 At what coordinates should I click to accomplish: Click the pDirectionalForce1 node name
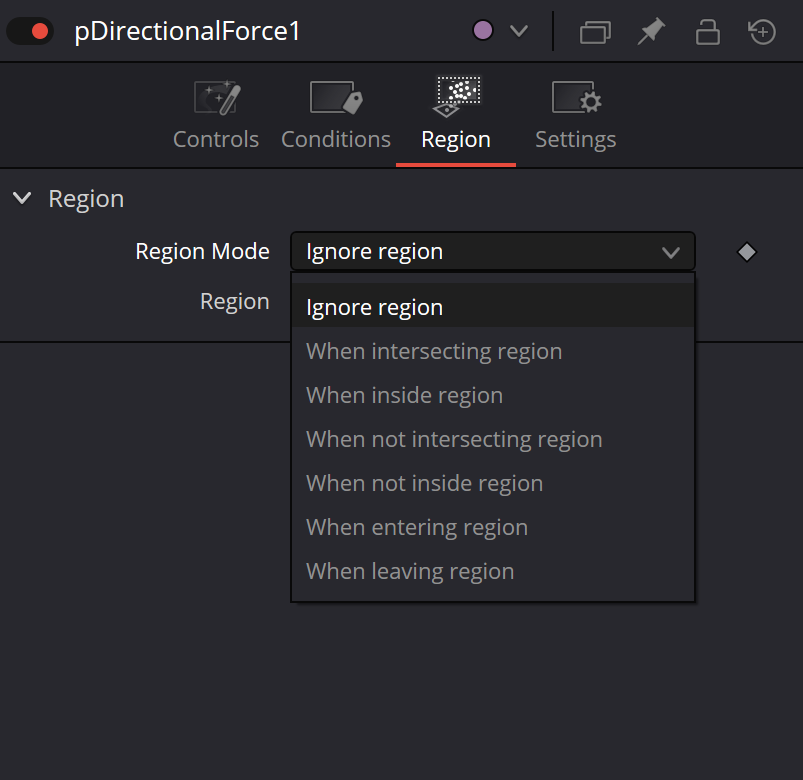187,31
